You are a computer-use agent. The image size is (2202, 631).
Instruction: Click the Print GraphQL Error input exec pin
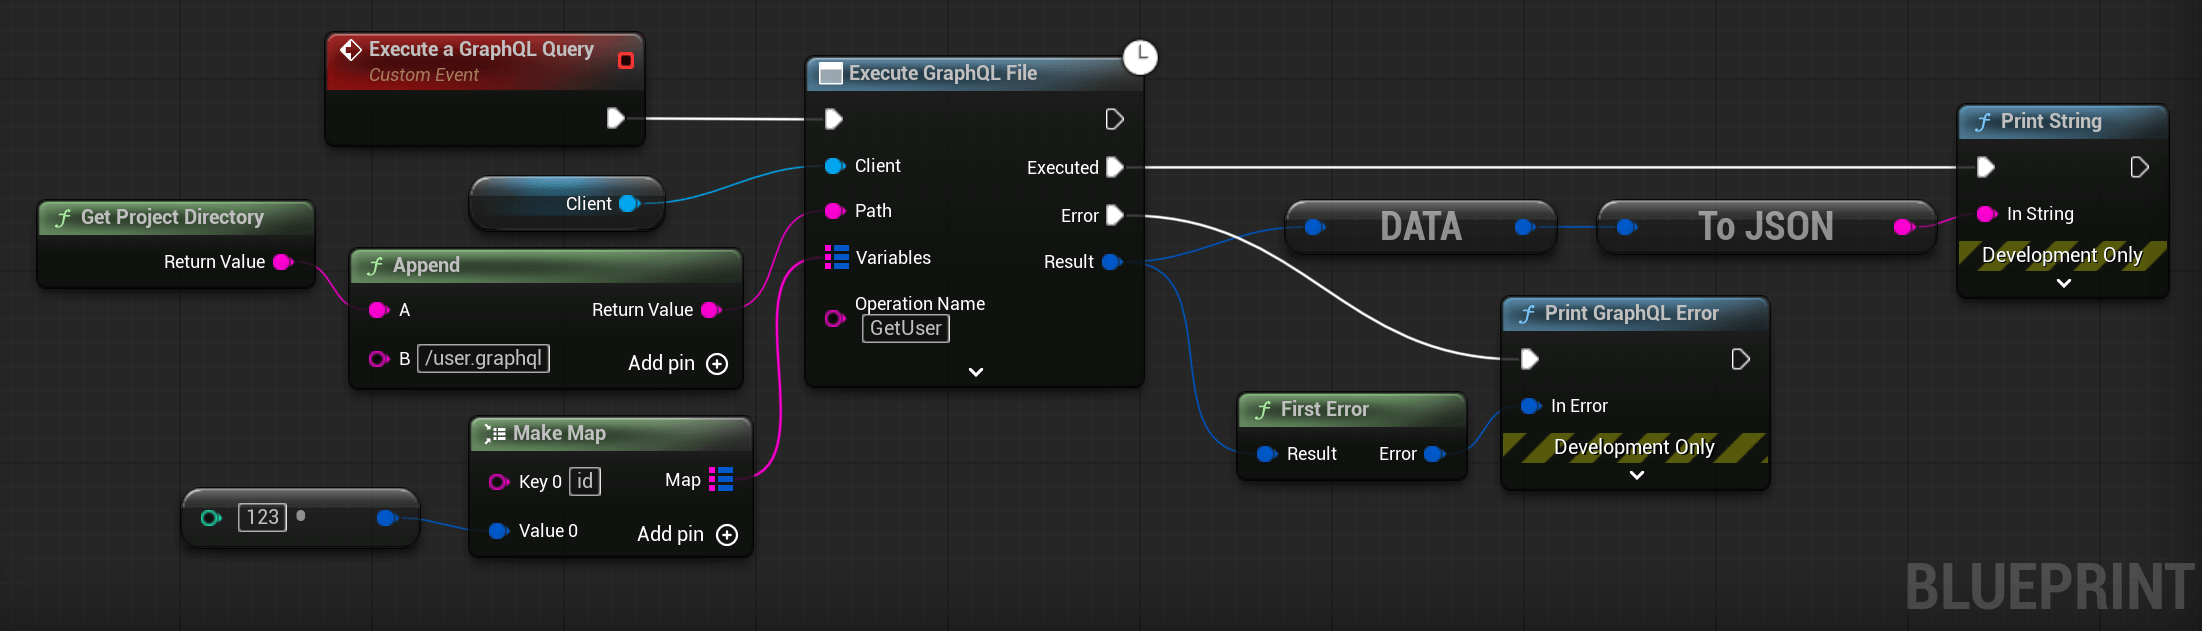1529,359
